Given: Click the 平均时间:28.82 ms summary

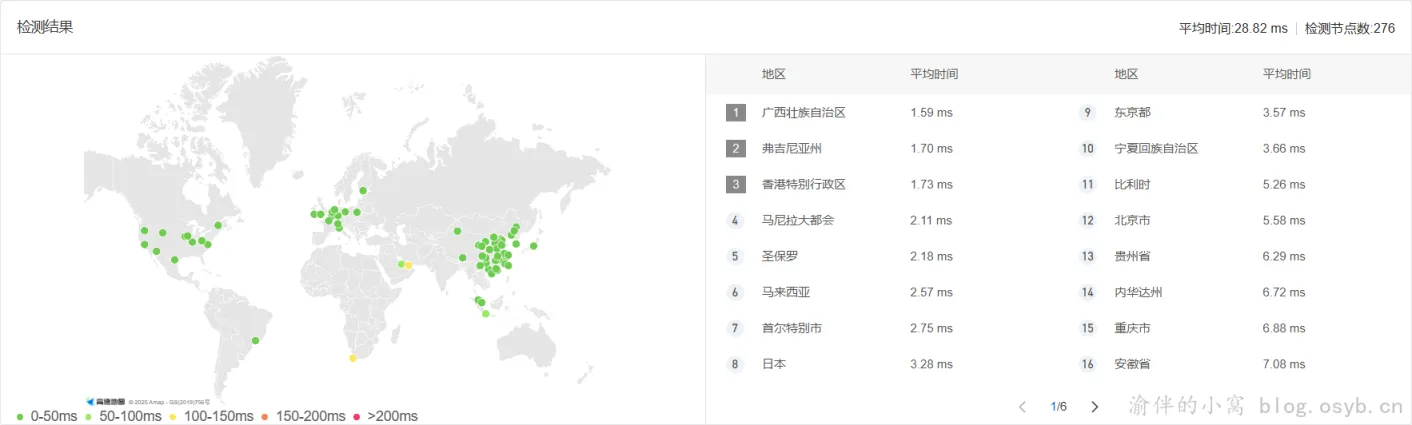Looking at the screenshot, I should coord(1233,28).
